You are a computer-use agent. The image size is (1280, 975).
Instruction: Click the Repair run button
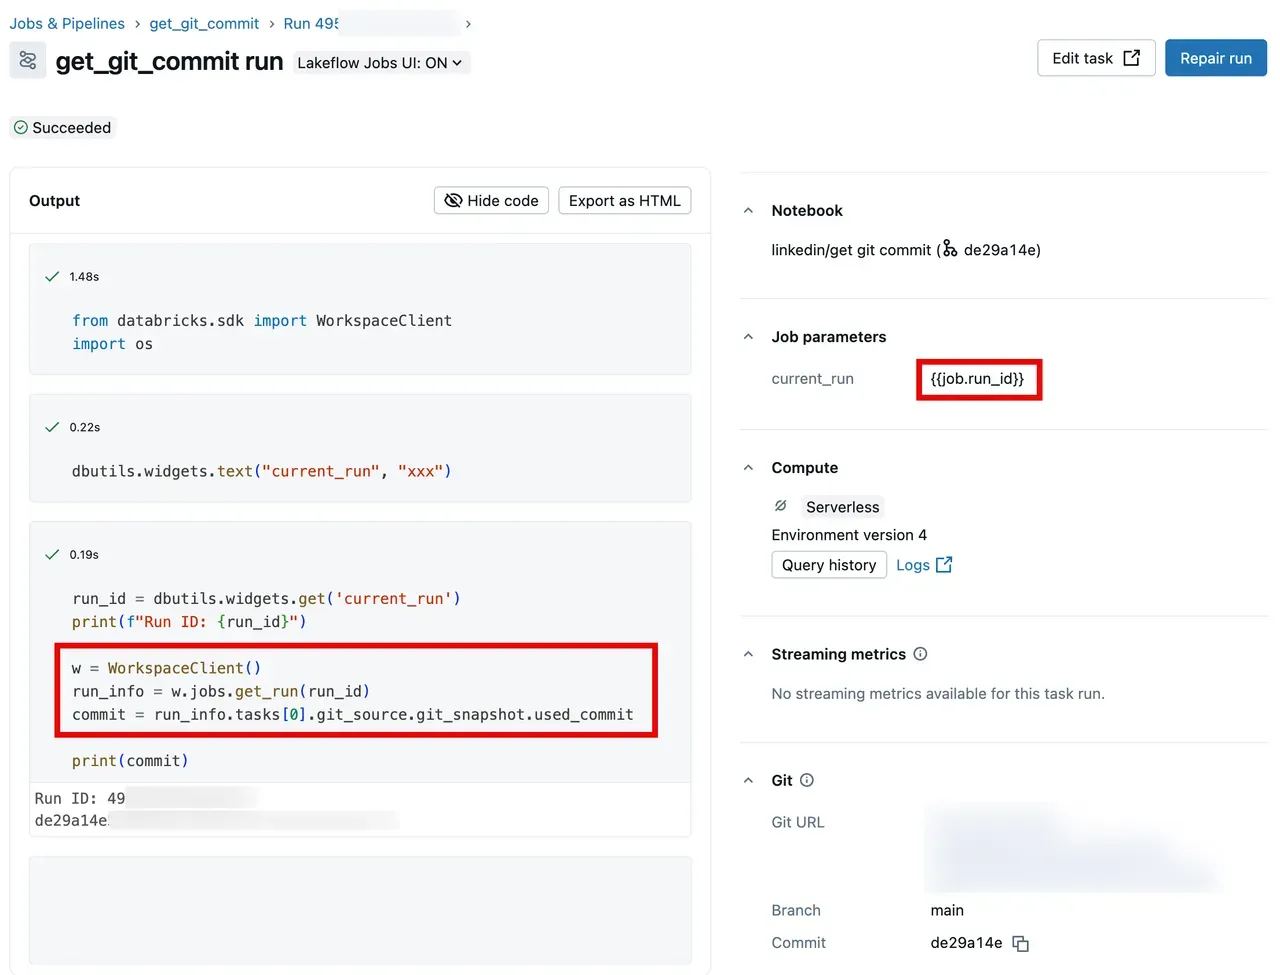pos(1216,58)
